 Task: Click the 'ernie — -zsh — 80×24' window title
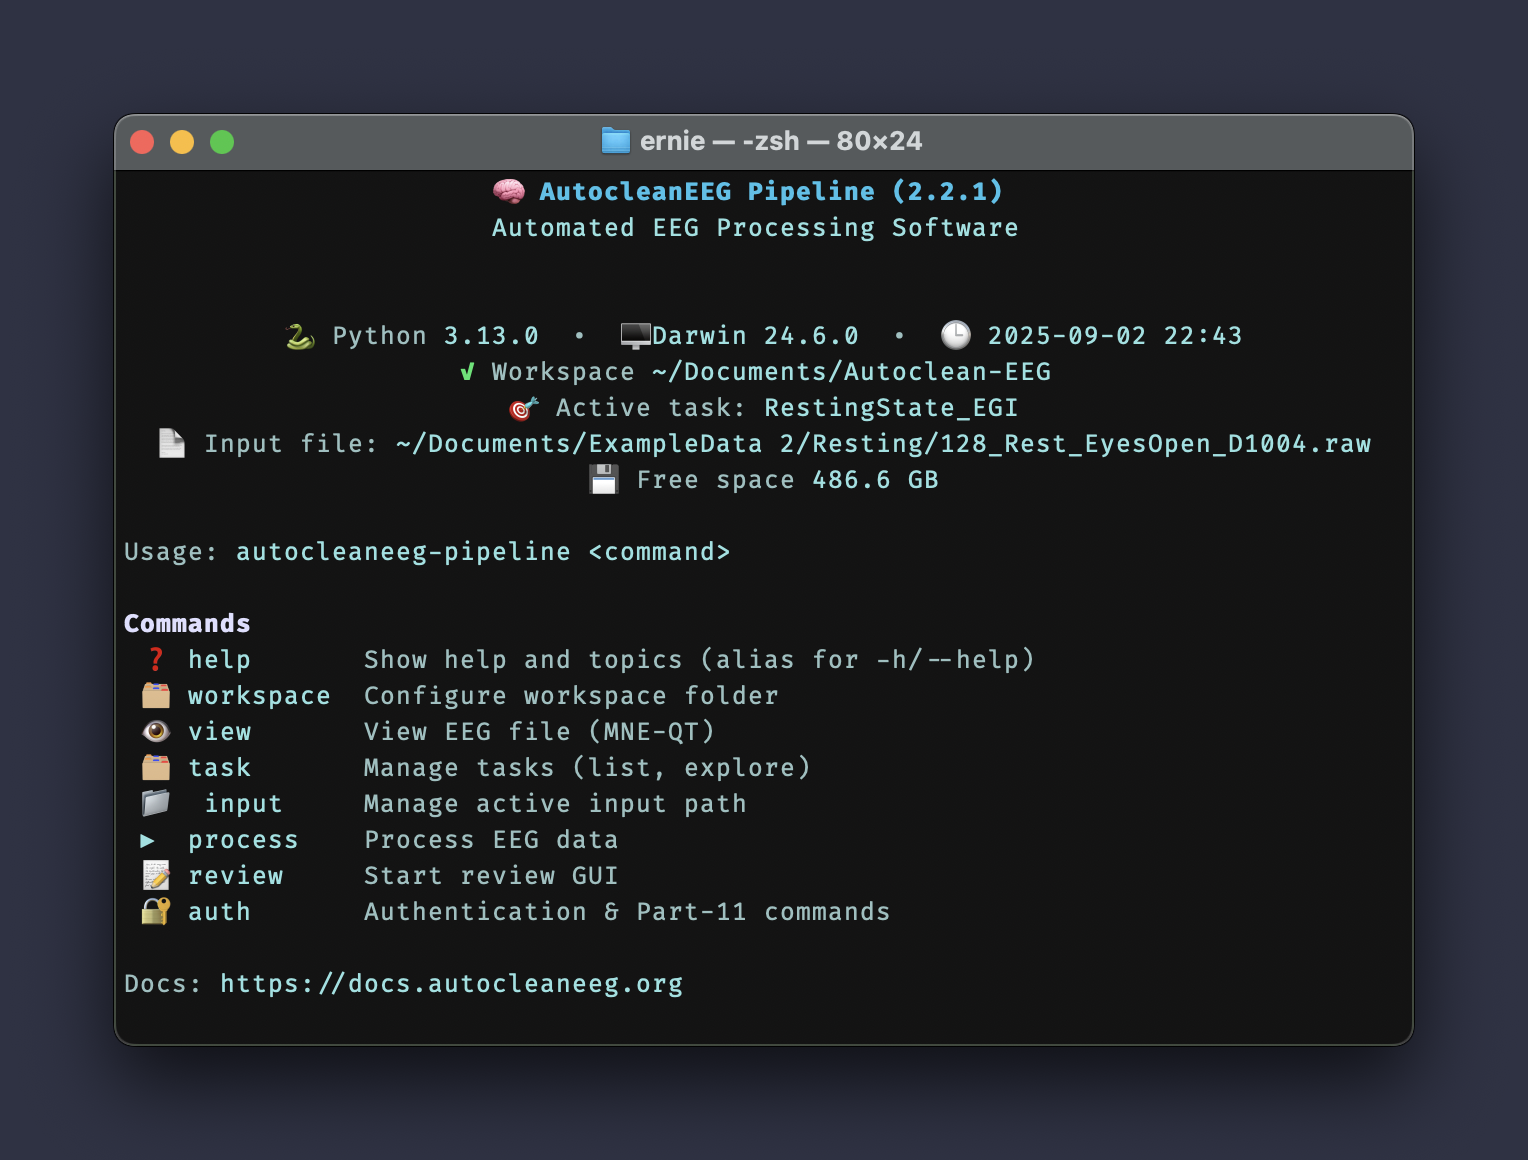(x=781, y=141)
